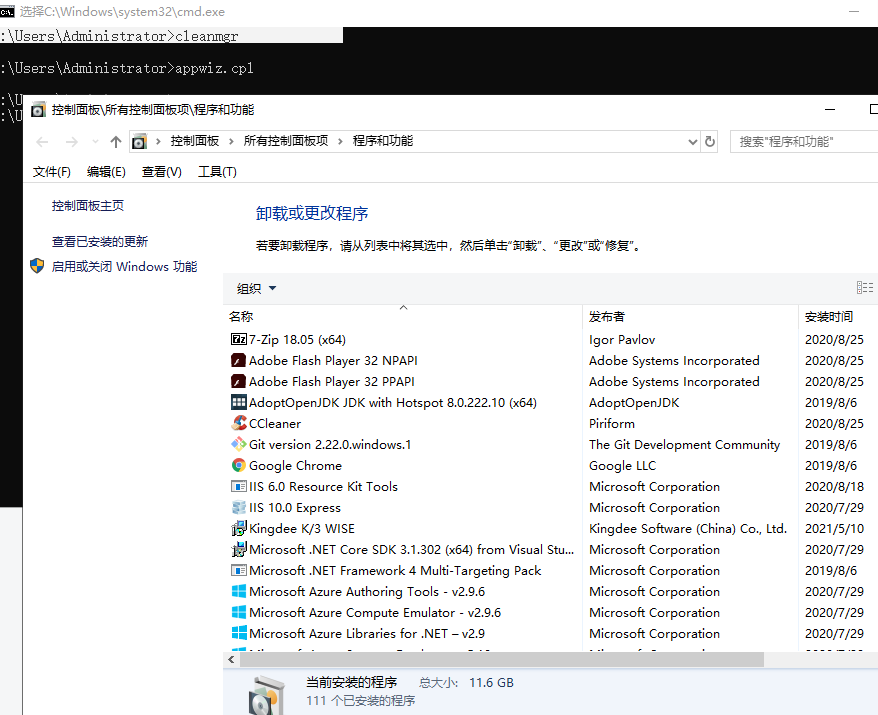The width and height of the screenshot is (878, 715).
Task: Click the view options icon in toolbar
Action: [865, 288]
